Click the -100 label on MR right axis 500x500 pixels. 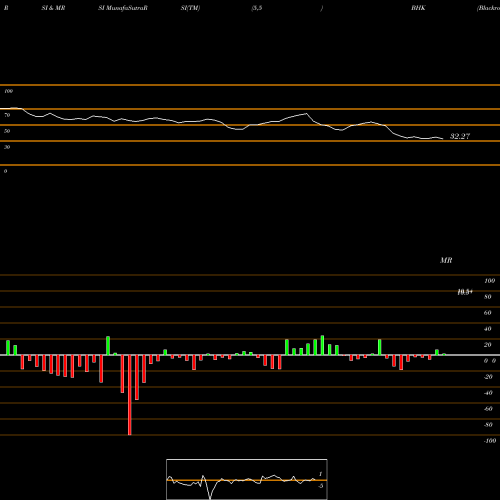pyautogui.click(x=490, y=441)
